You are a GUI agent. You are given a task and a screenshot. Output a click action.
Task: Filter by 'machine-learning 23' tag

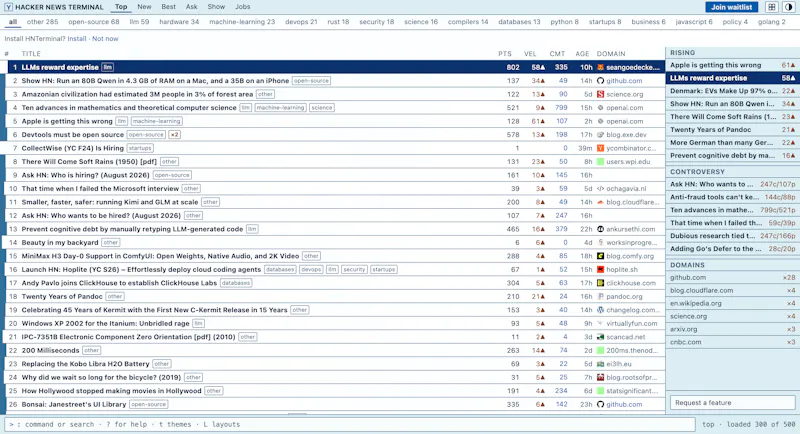(242, 22)
